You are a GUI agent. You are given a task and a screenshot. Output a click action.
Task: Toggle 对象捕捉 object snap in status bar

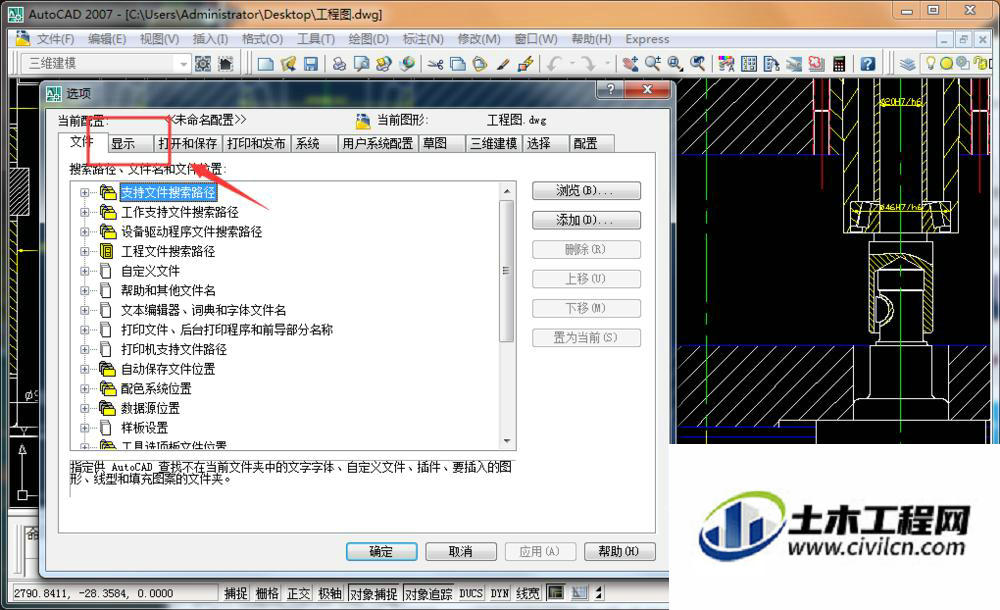(x=374, y=593)
